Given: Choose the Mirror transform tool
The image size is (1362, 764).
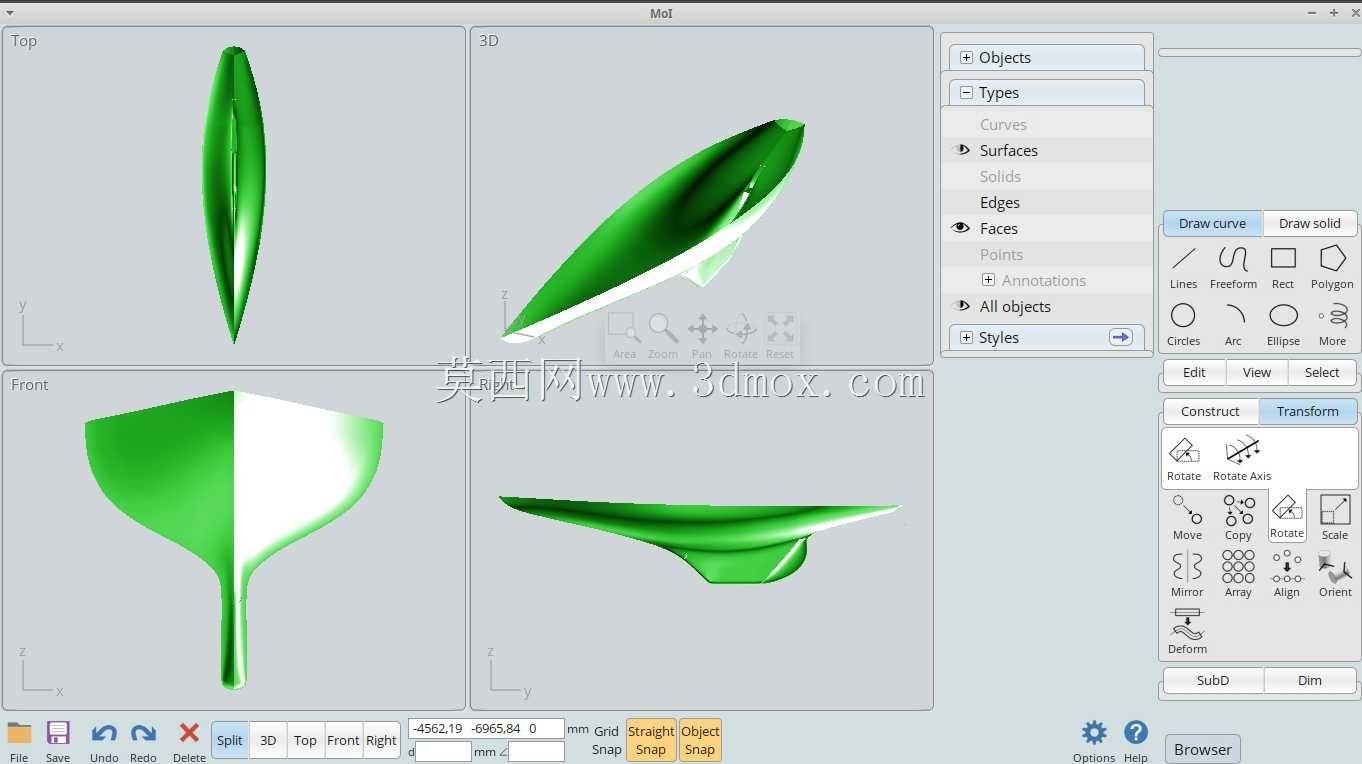Looking at the screenshot, I should (1187, 575).
